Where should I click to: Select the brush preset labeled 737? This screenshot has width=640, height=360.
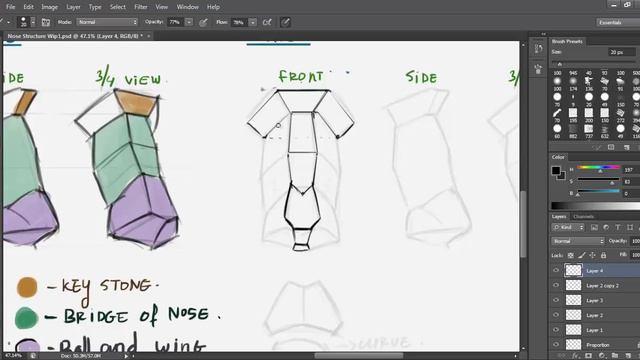[x=589, y=131]
